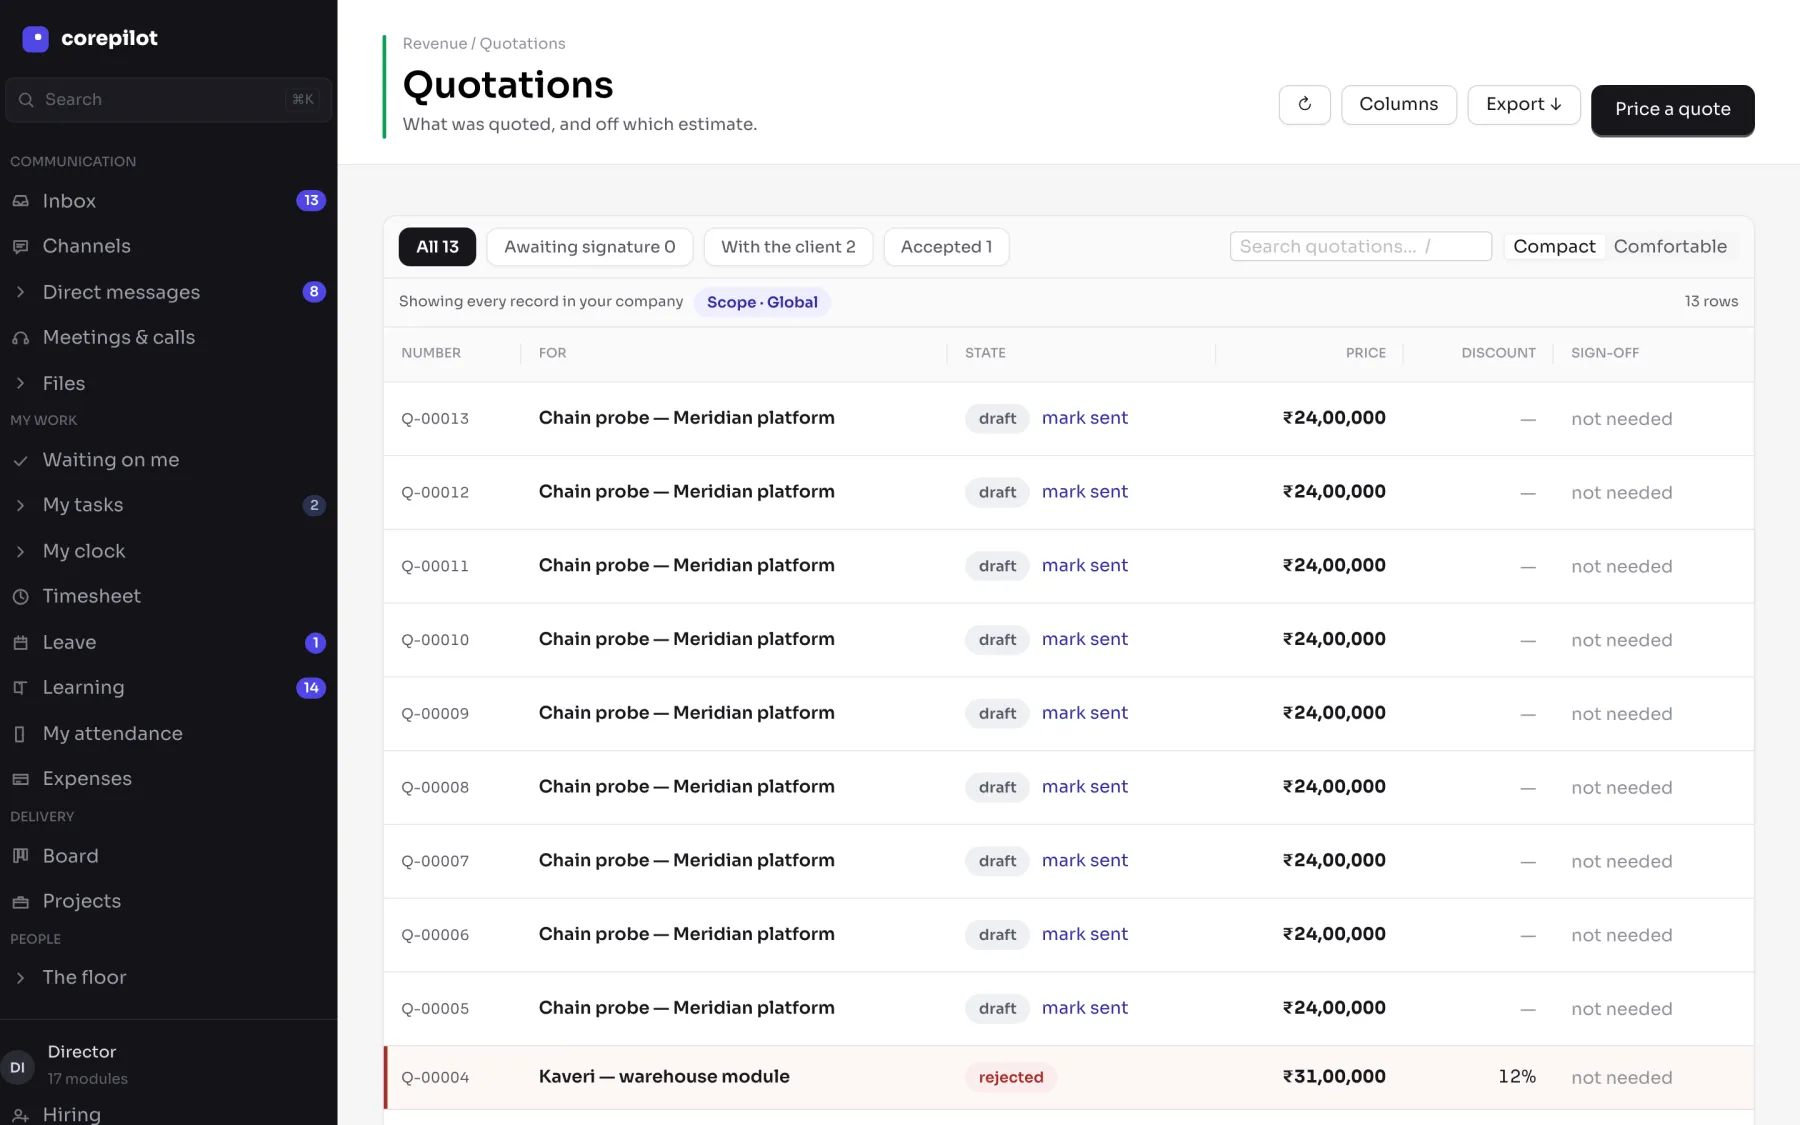Click the Inbox 13 unread badge
1800x1125 pixels.
tap(311, 201)
